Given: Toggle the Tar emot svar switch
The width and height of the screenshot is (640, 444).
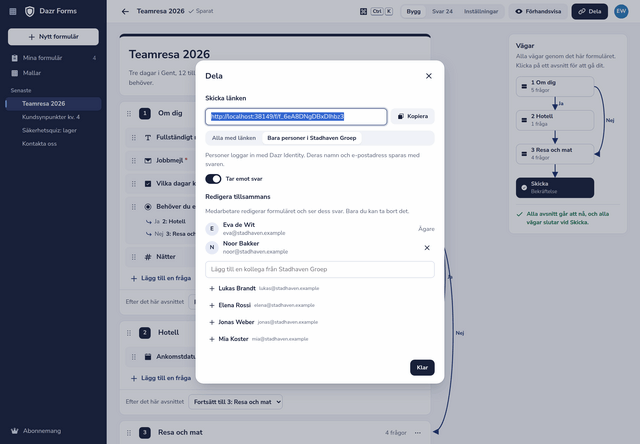Looking at the screenshot, I should click(x=213, y=179).
